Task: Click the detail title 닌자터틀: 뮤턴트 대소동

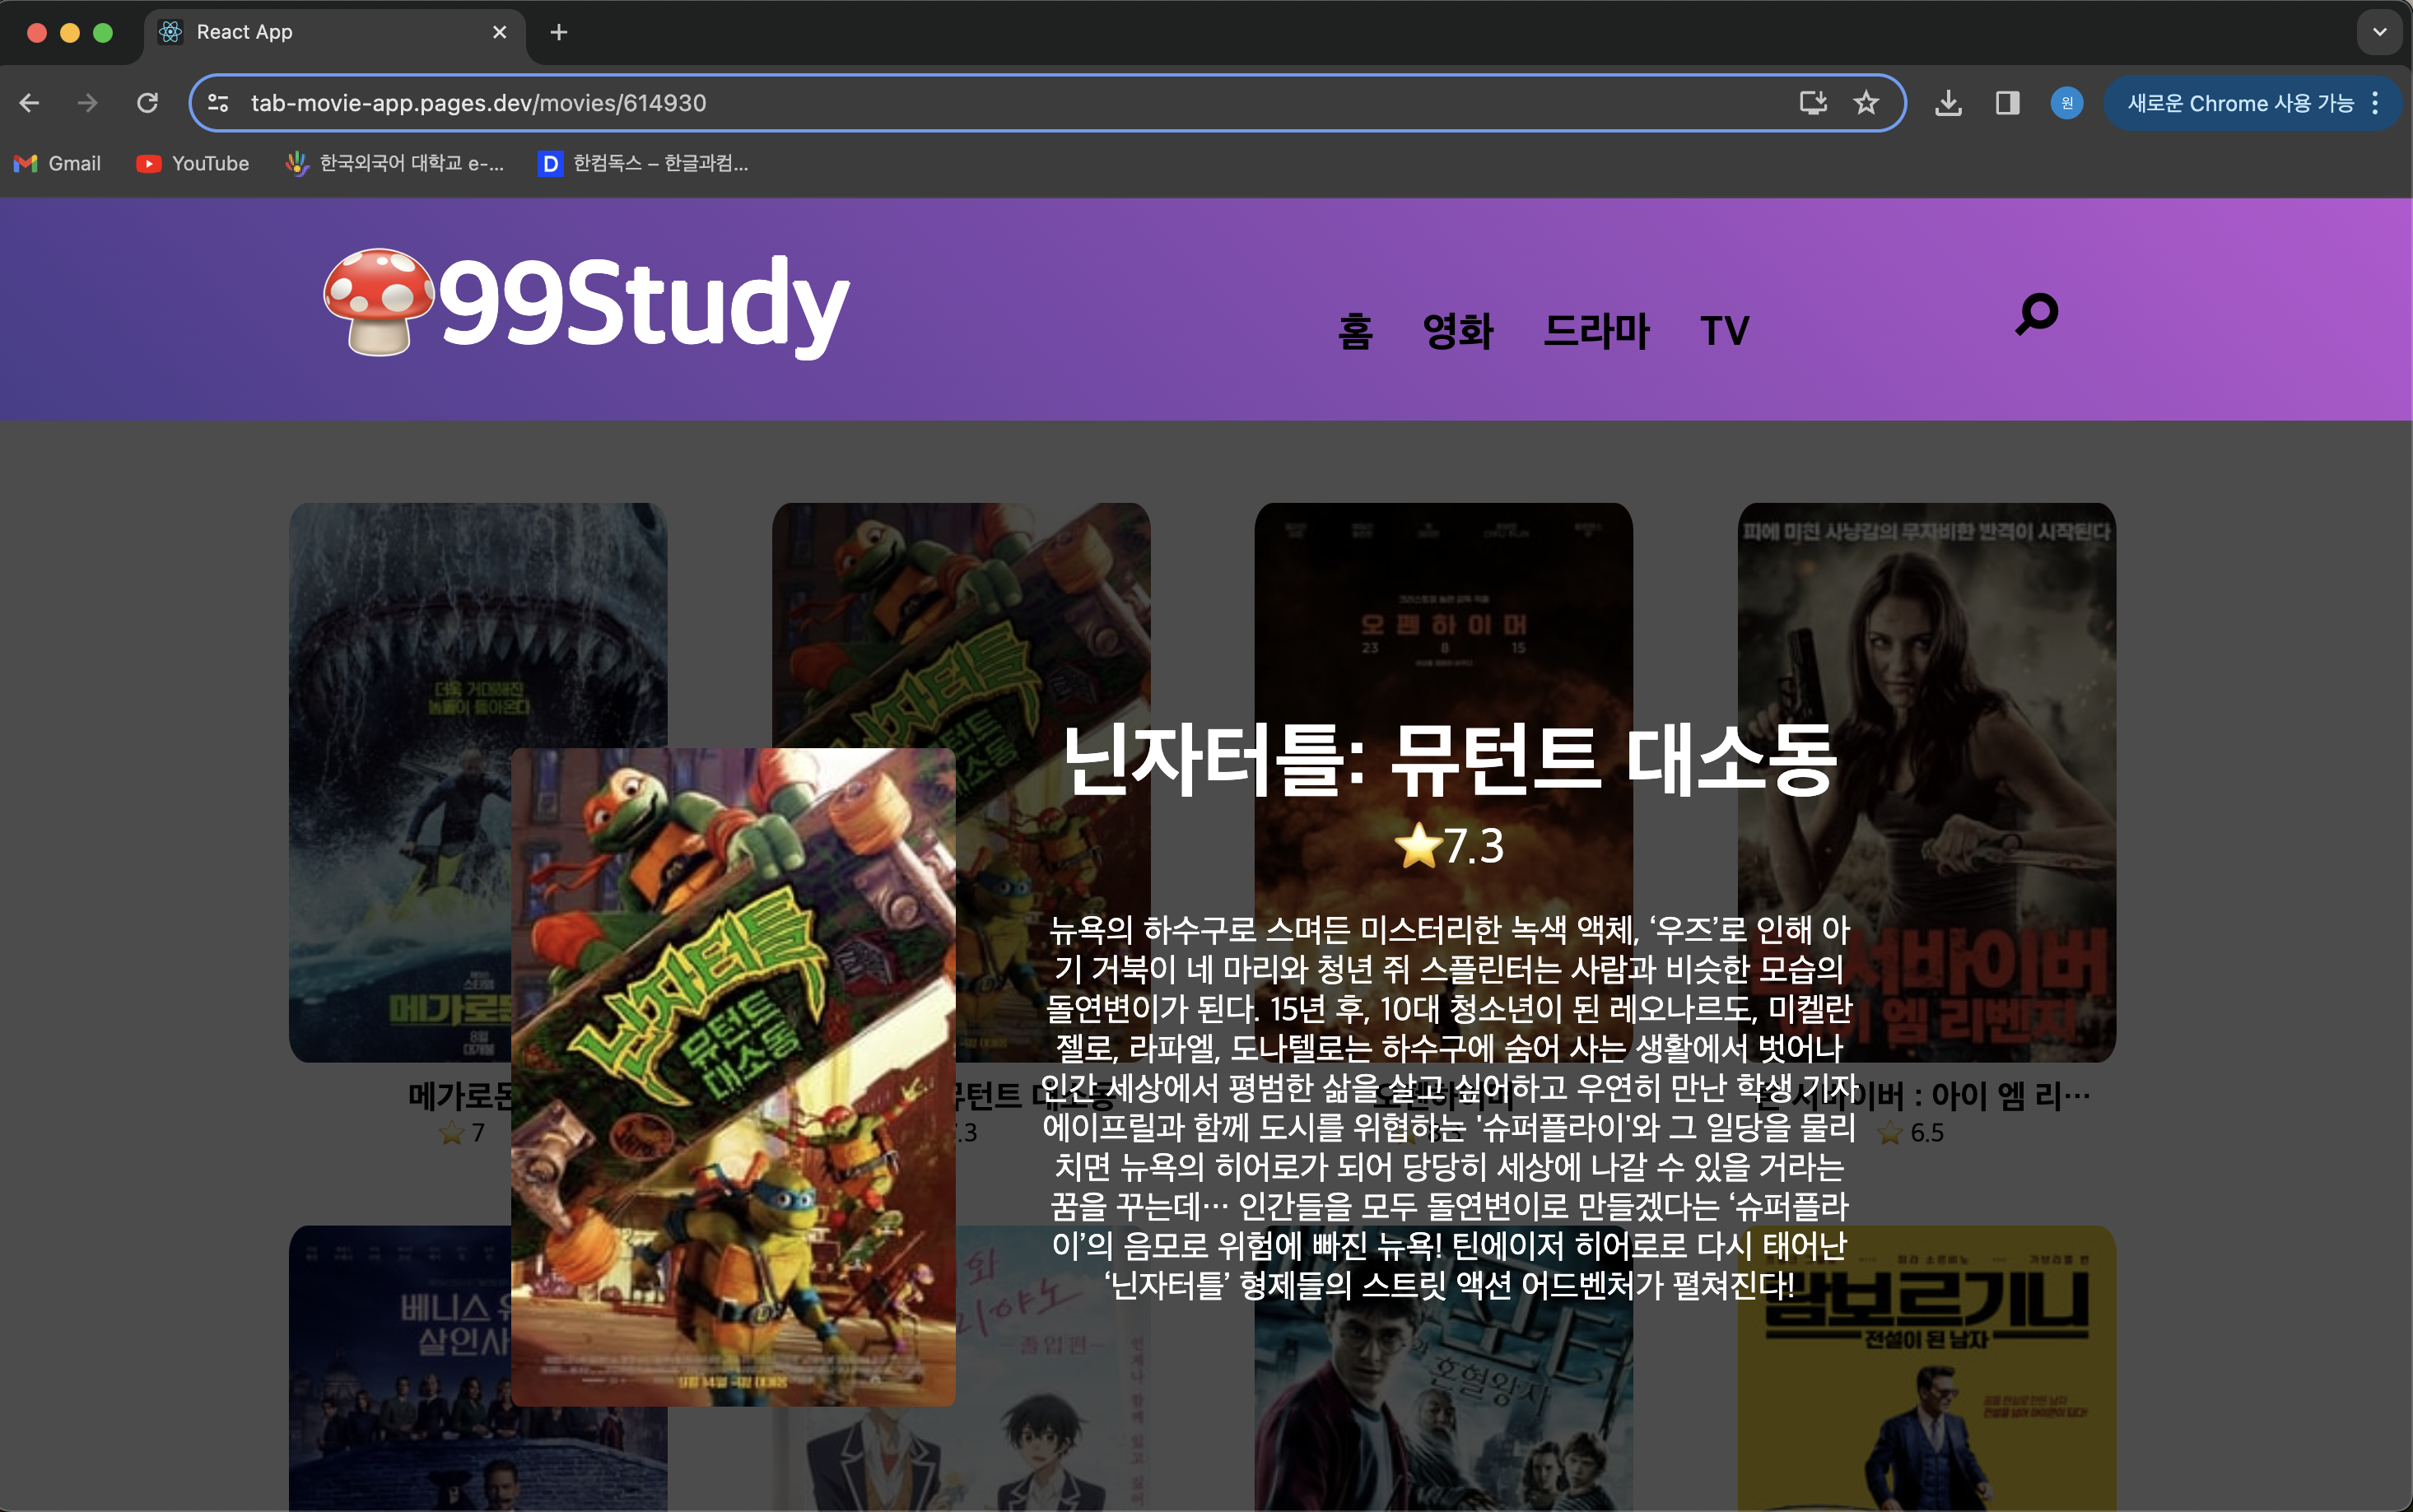Action: pyautogui.click(x=1449, y=761)
